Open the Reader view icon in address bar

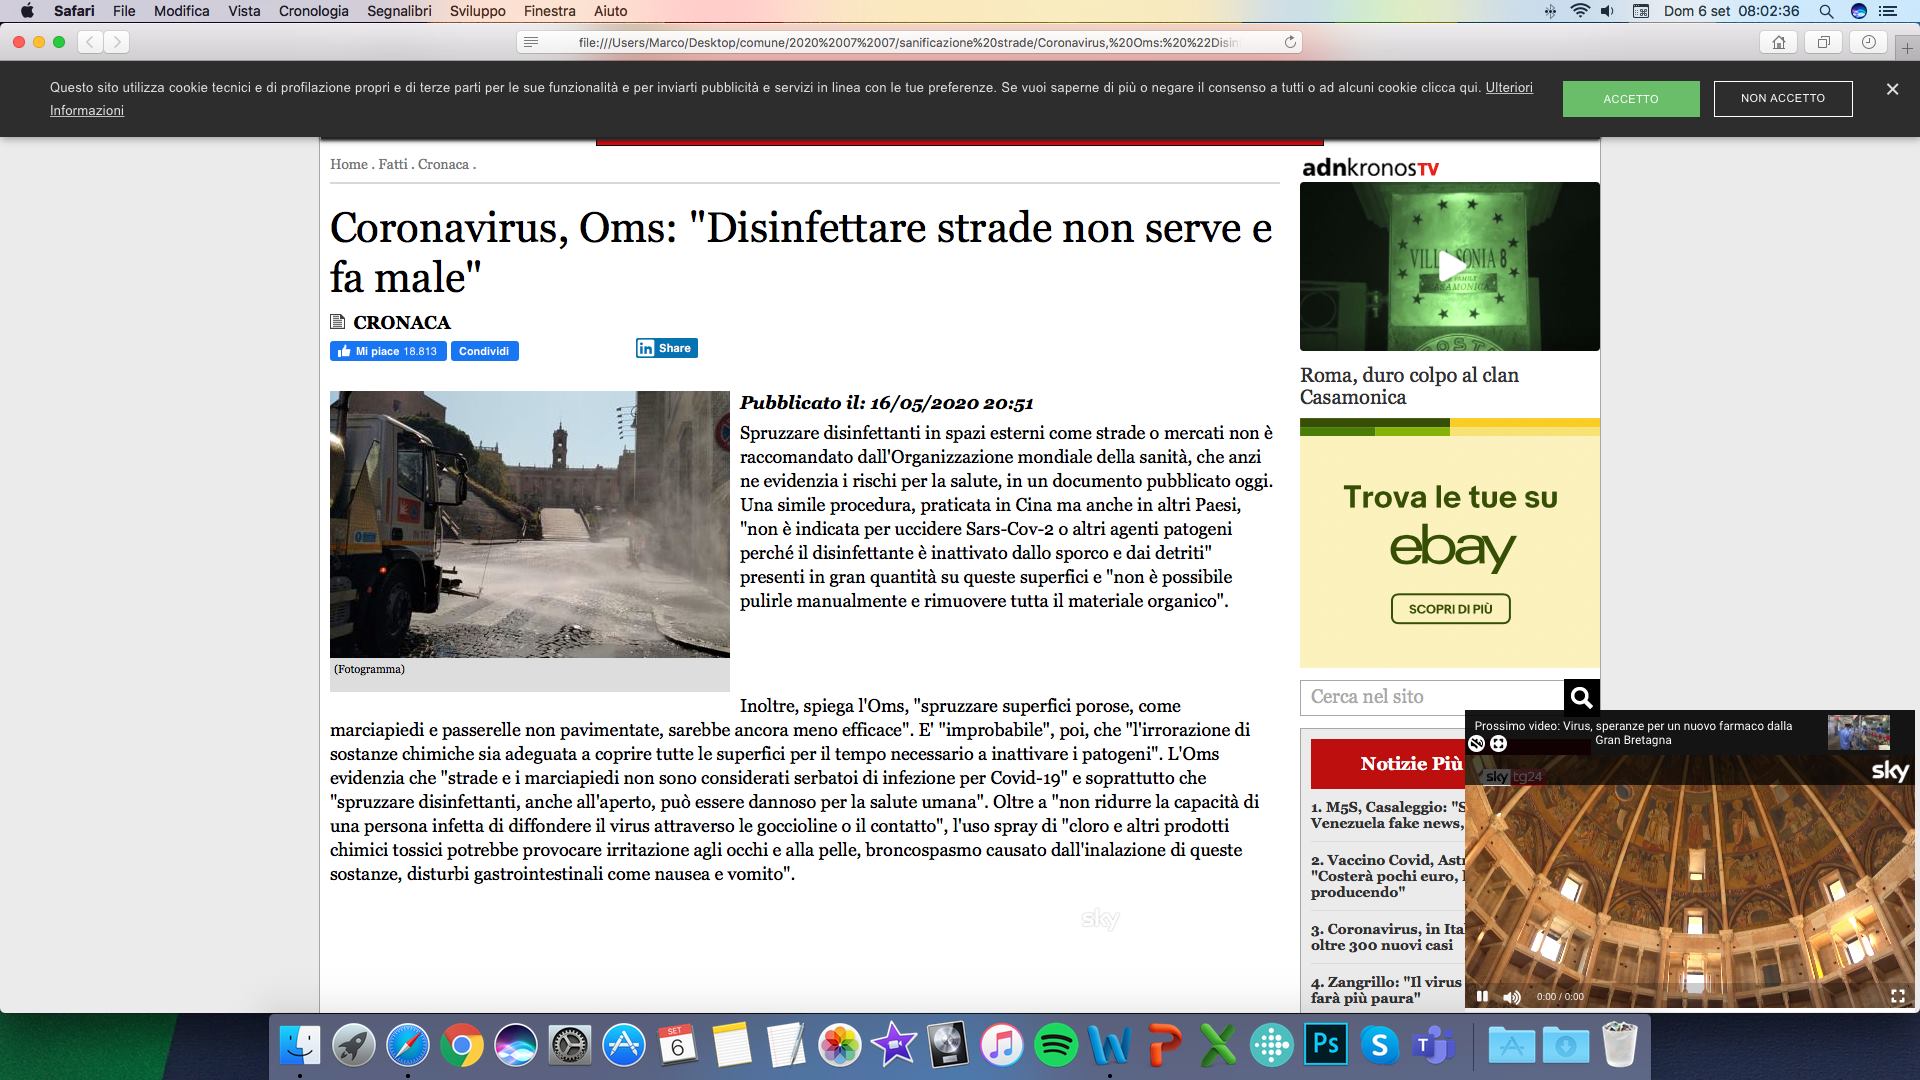click(x=531, y=42)
